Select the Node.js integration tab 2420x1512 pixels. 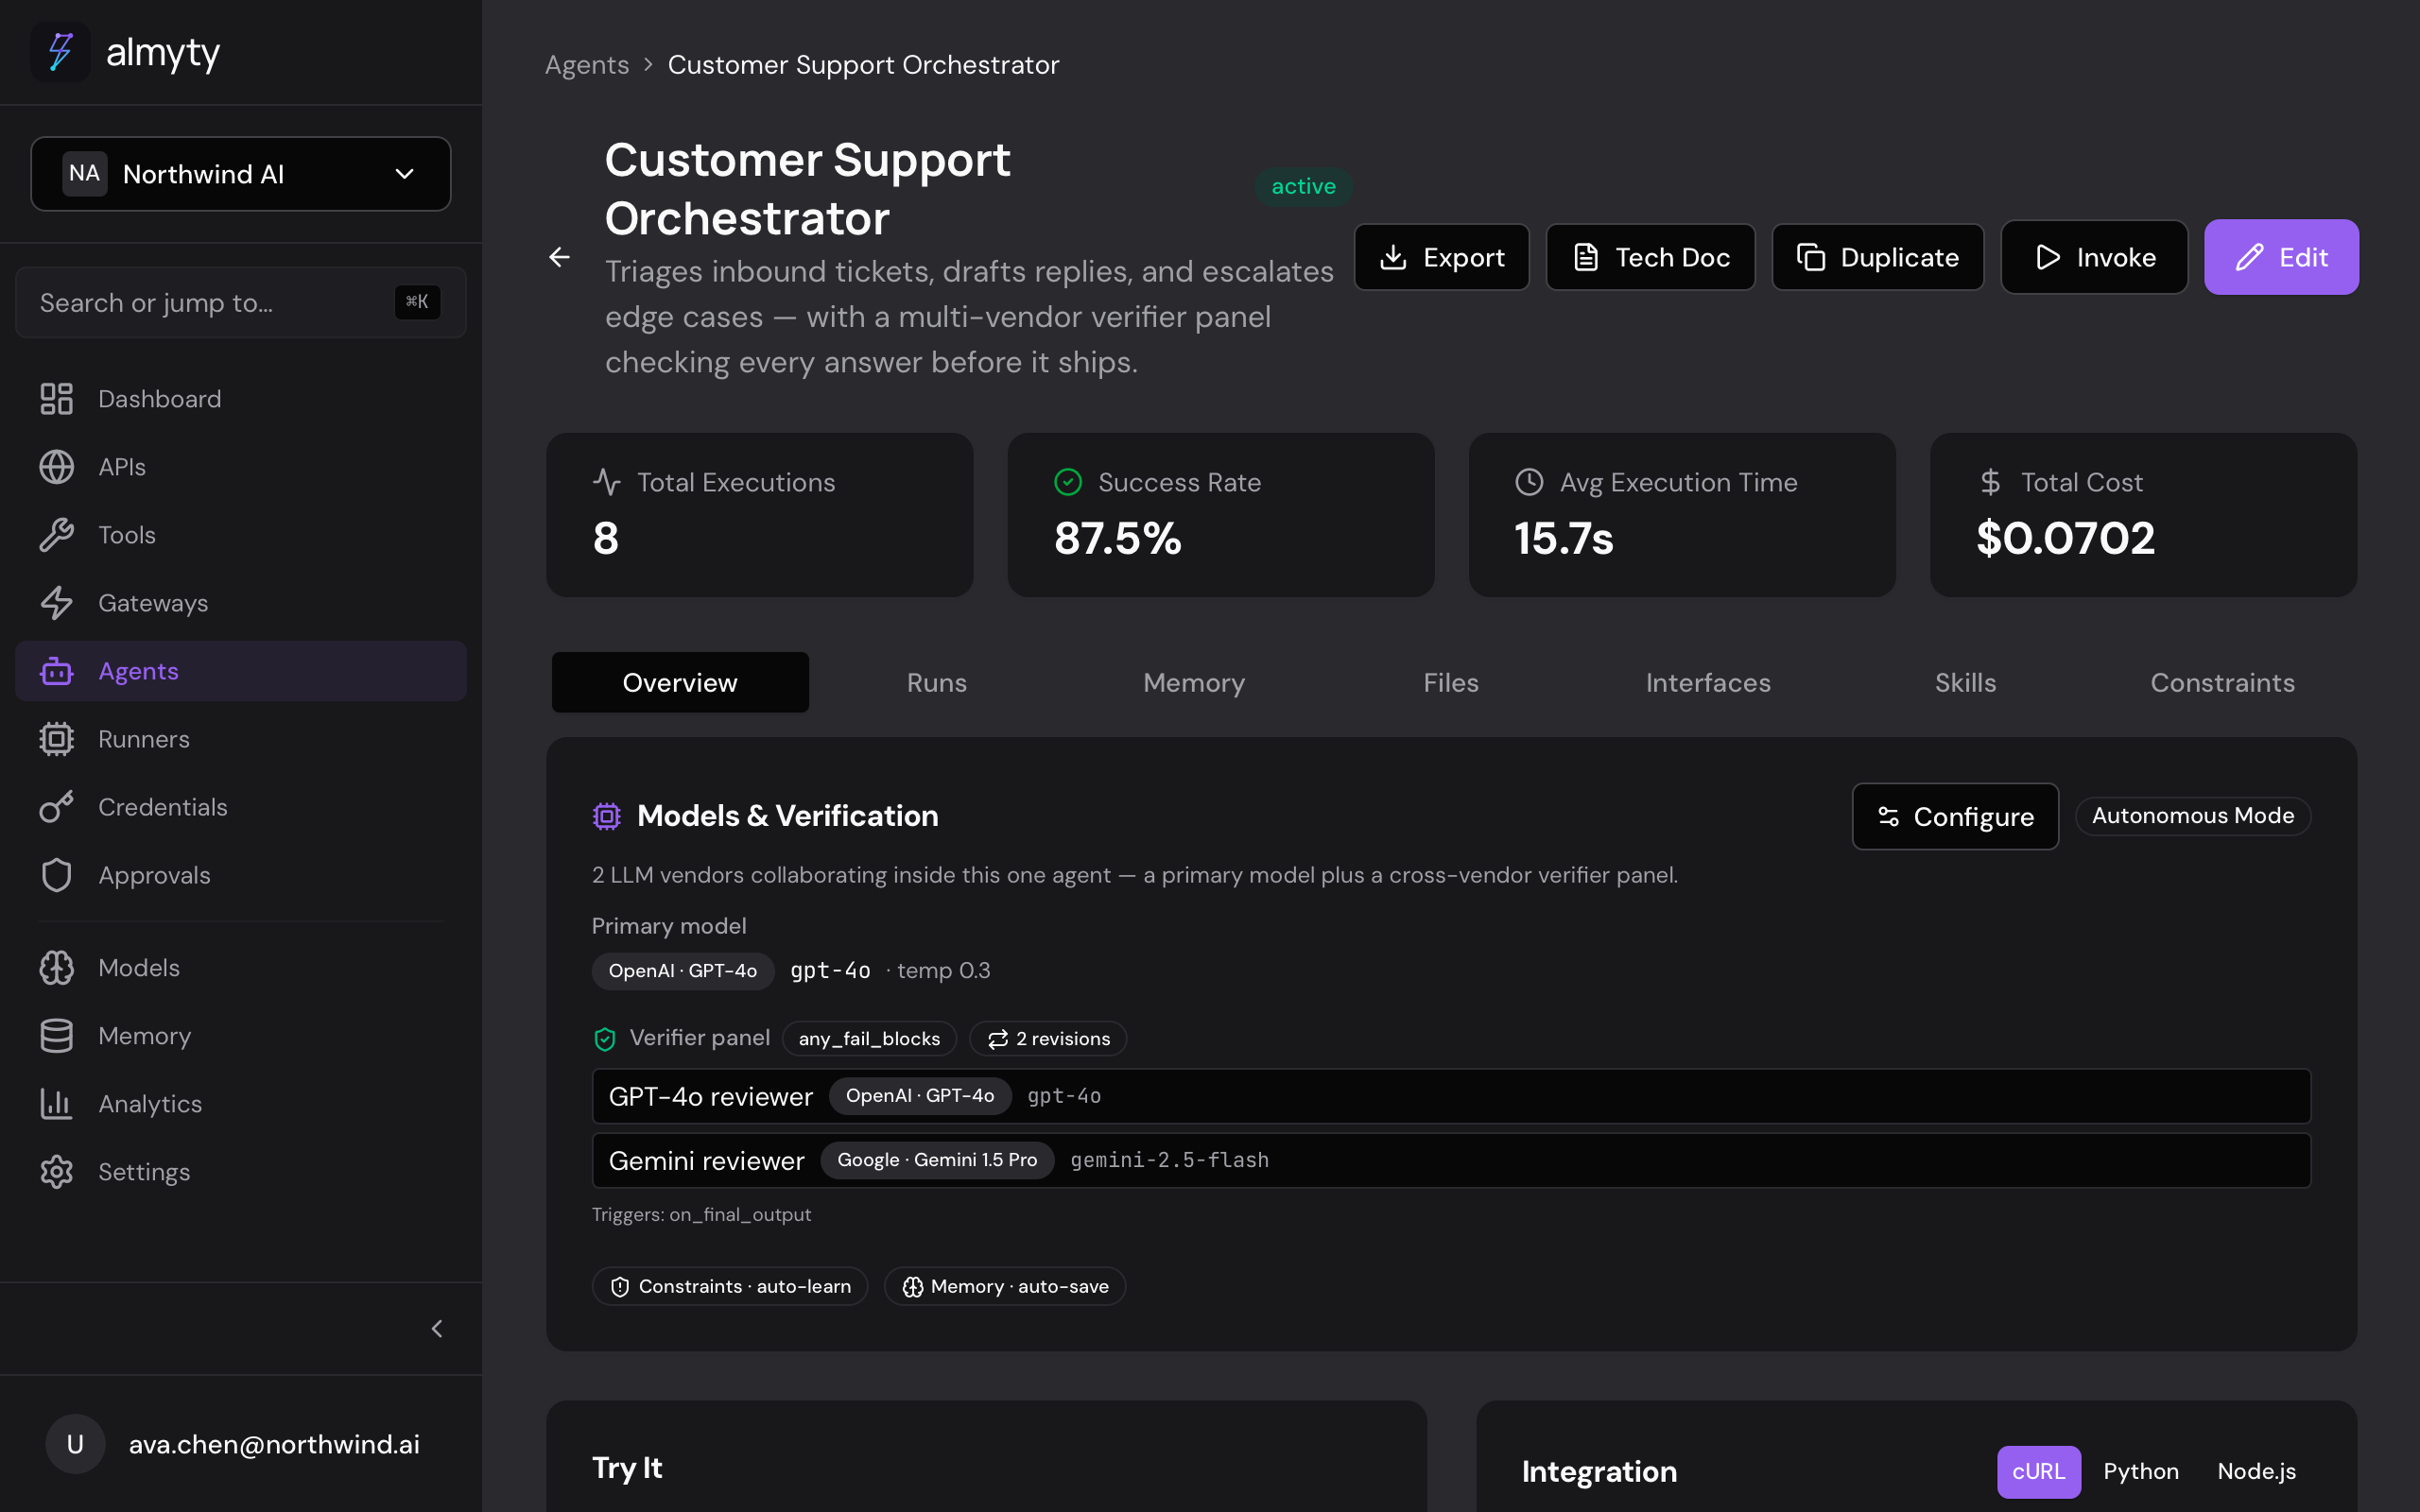tap(2257, 1472)
